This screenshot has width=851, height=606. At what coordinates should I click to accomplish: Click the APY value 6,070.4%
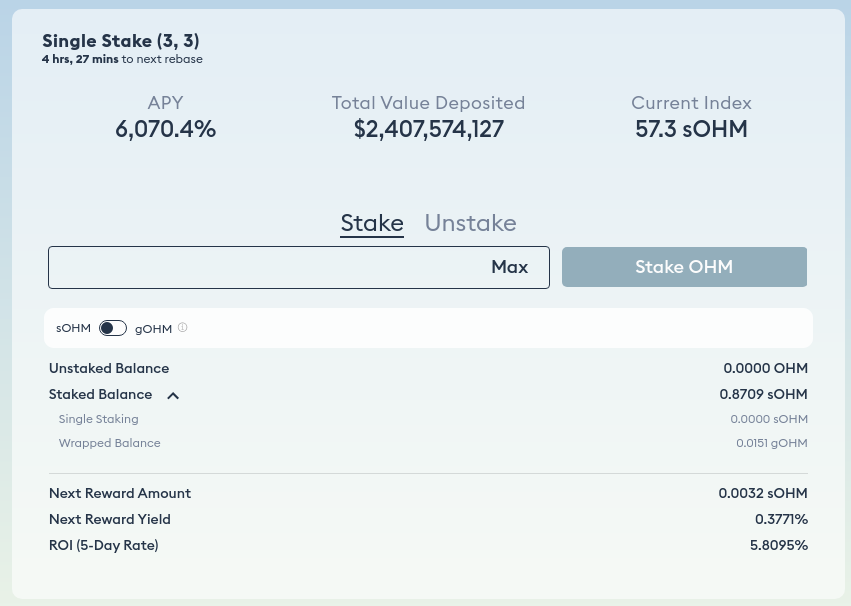tap(166, 129)
